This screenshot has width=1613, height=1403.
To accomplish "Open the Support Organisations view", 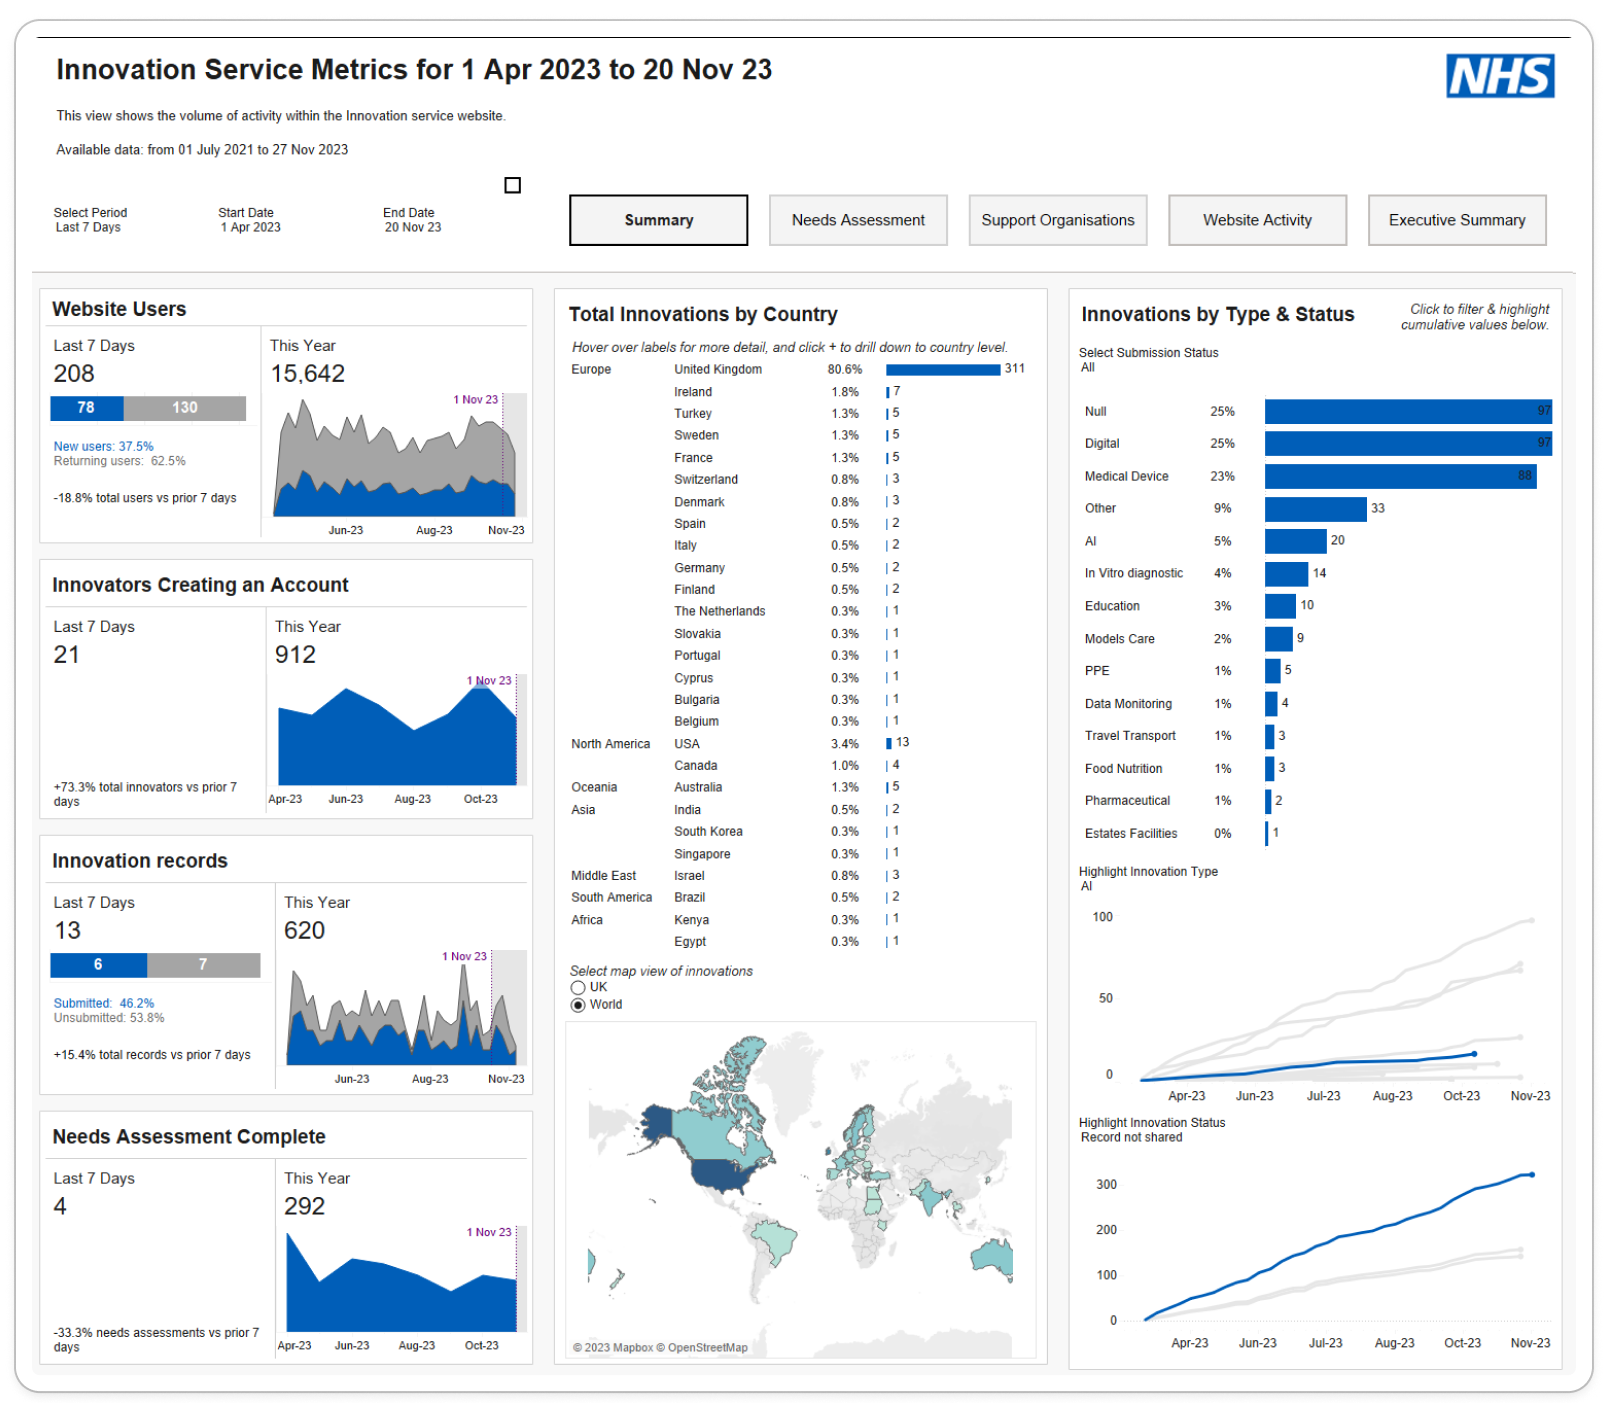I will (1057, 220).
